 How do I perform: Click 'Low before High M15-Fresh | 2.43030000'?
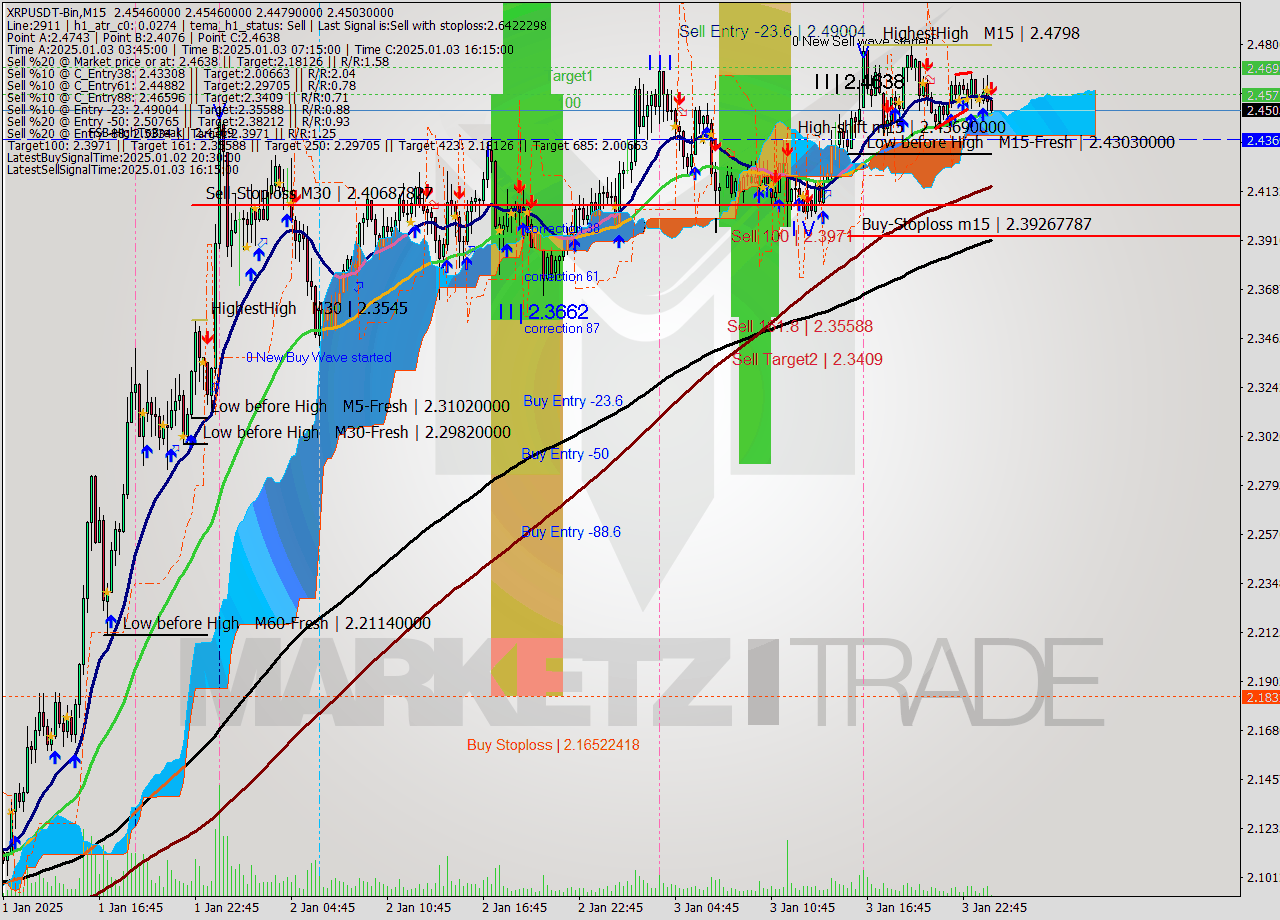[1020, 142]
